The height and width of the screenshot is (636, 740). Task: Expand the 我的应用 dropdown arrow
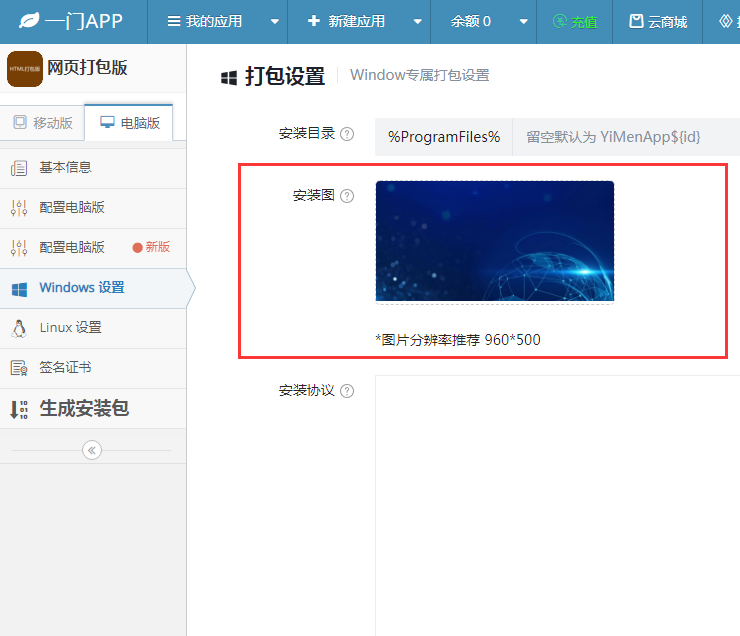coord(275,22)
